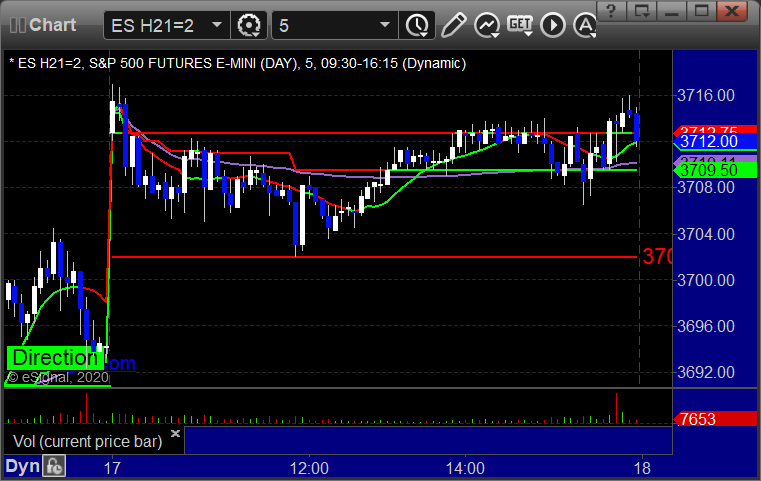761x481 pixels.
Task: Toggle the lock icon next to Dyn
Action: pos(54,466)
